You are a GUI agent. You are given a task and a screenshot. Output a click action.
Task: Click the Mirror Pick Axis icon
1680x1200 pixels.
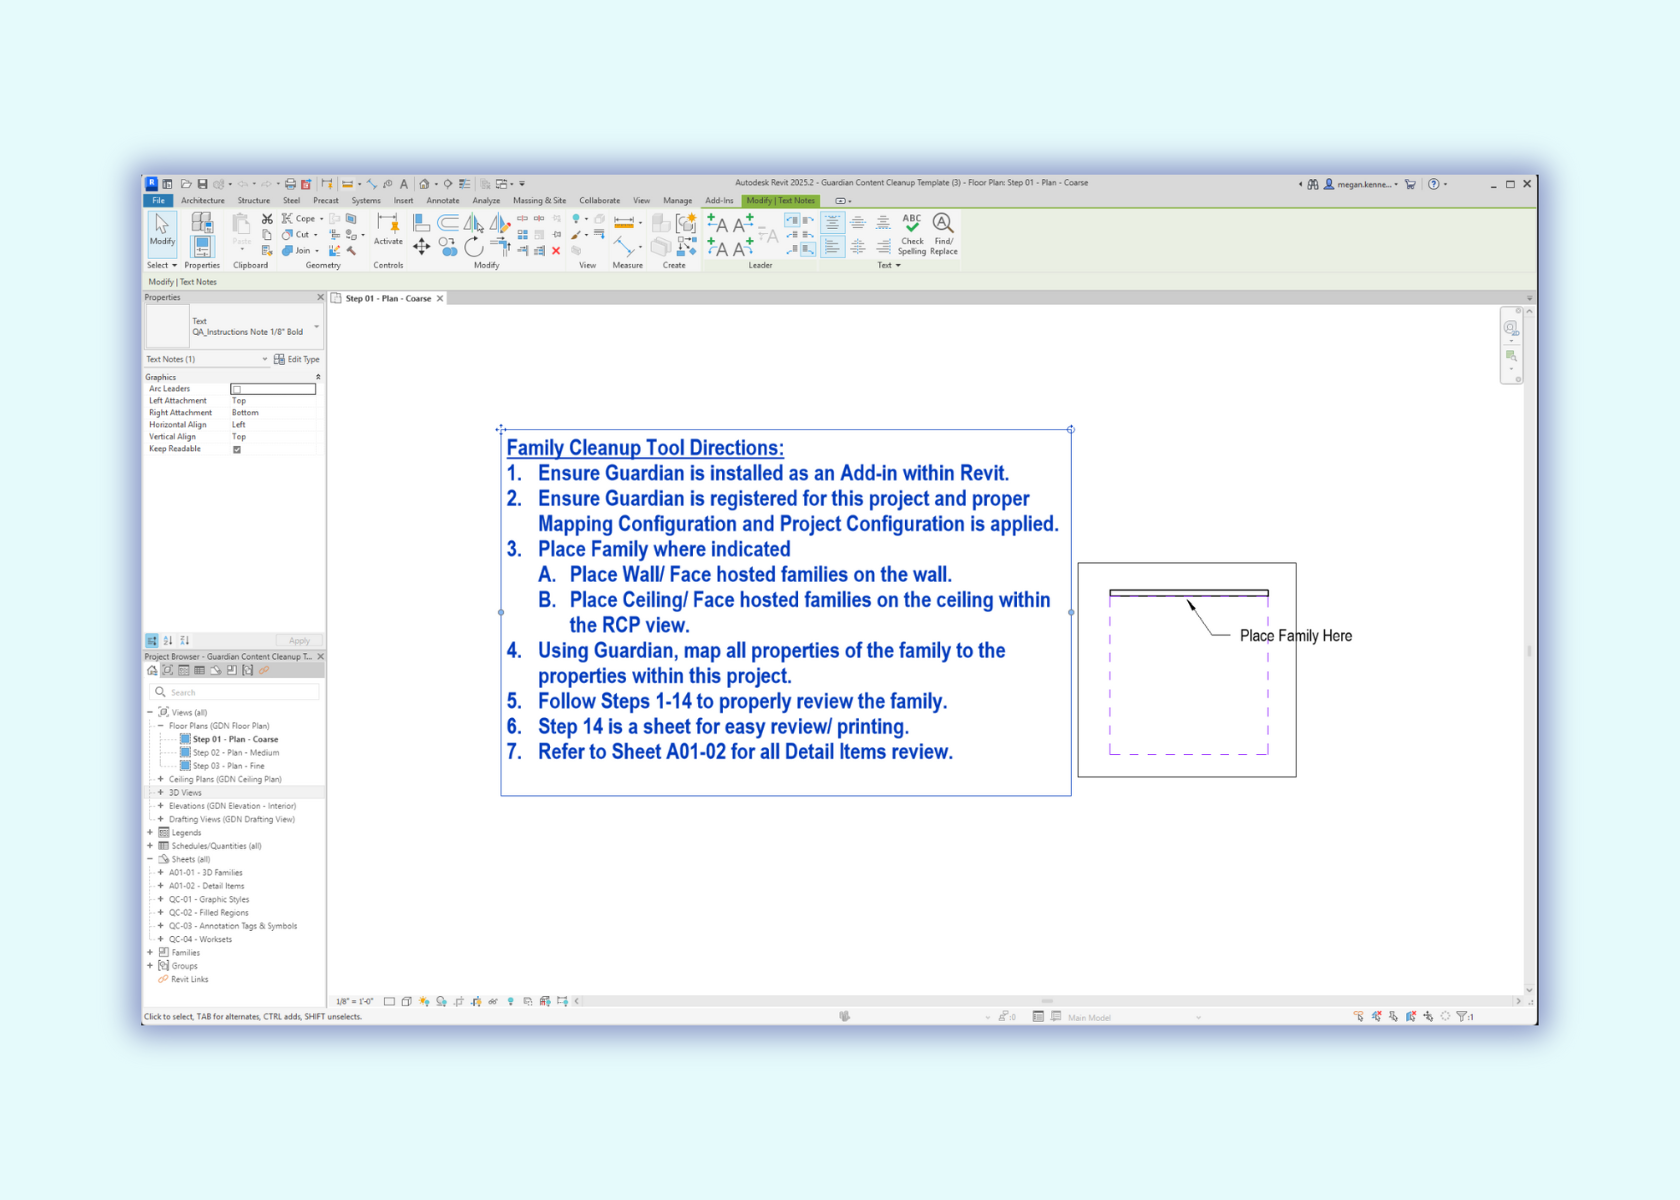point(472,222)
